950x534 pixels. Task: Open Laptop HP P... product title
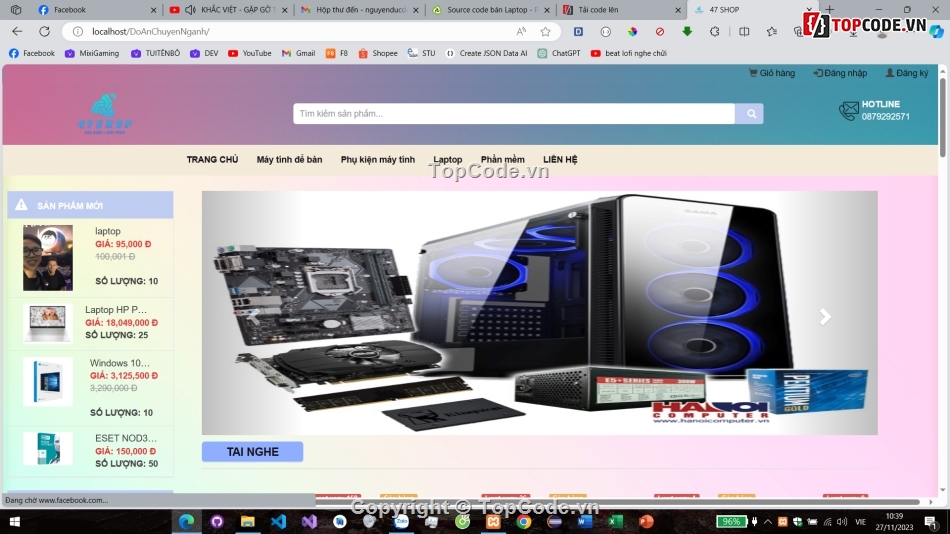(116, 309)
